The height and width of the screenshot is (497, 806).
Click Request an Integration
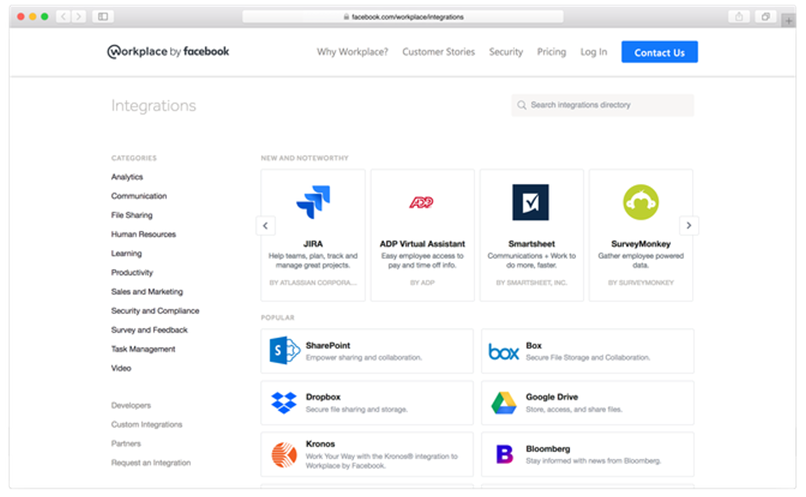151,463
